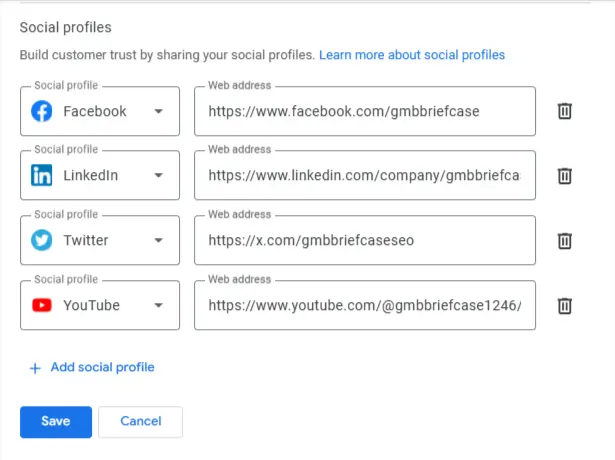The image size is (615, 460).
Task: Delete the LinkedIn social profile row
Action: pyautogui.click(x=564, y=175)
